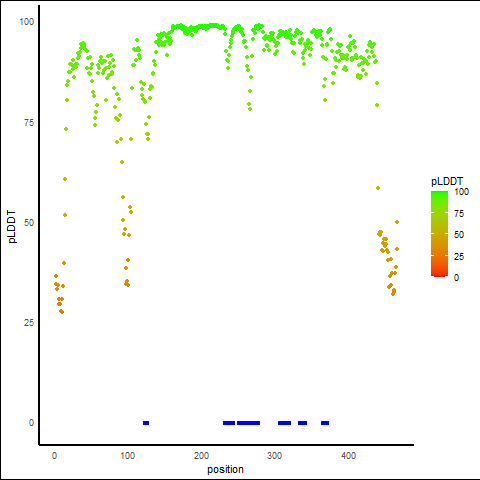Click the legend label 100

click(x=461, y=192)
